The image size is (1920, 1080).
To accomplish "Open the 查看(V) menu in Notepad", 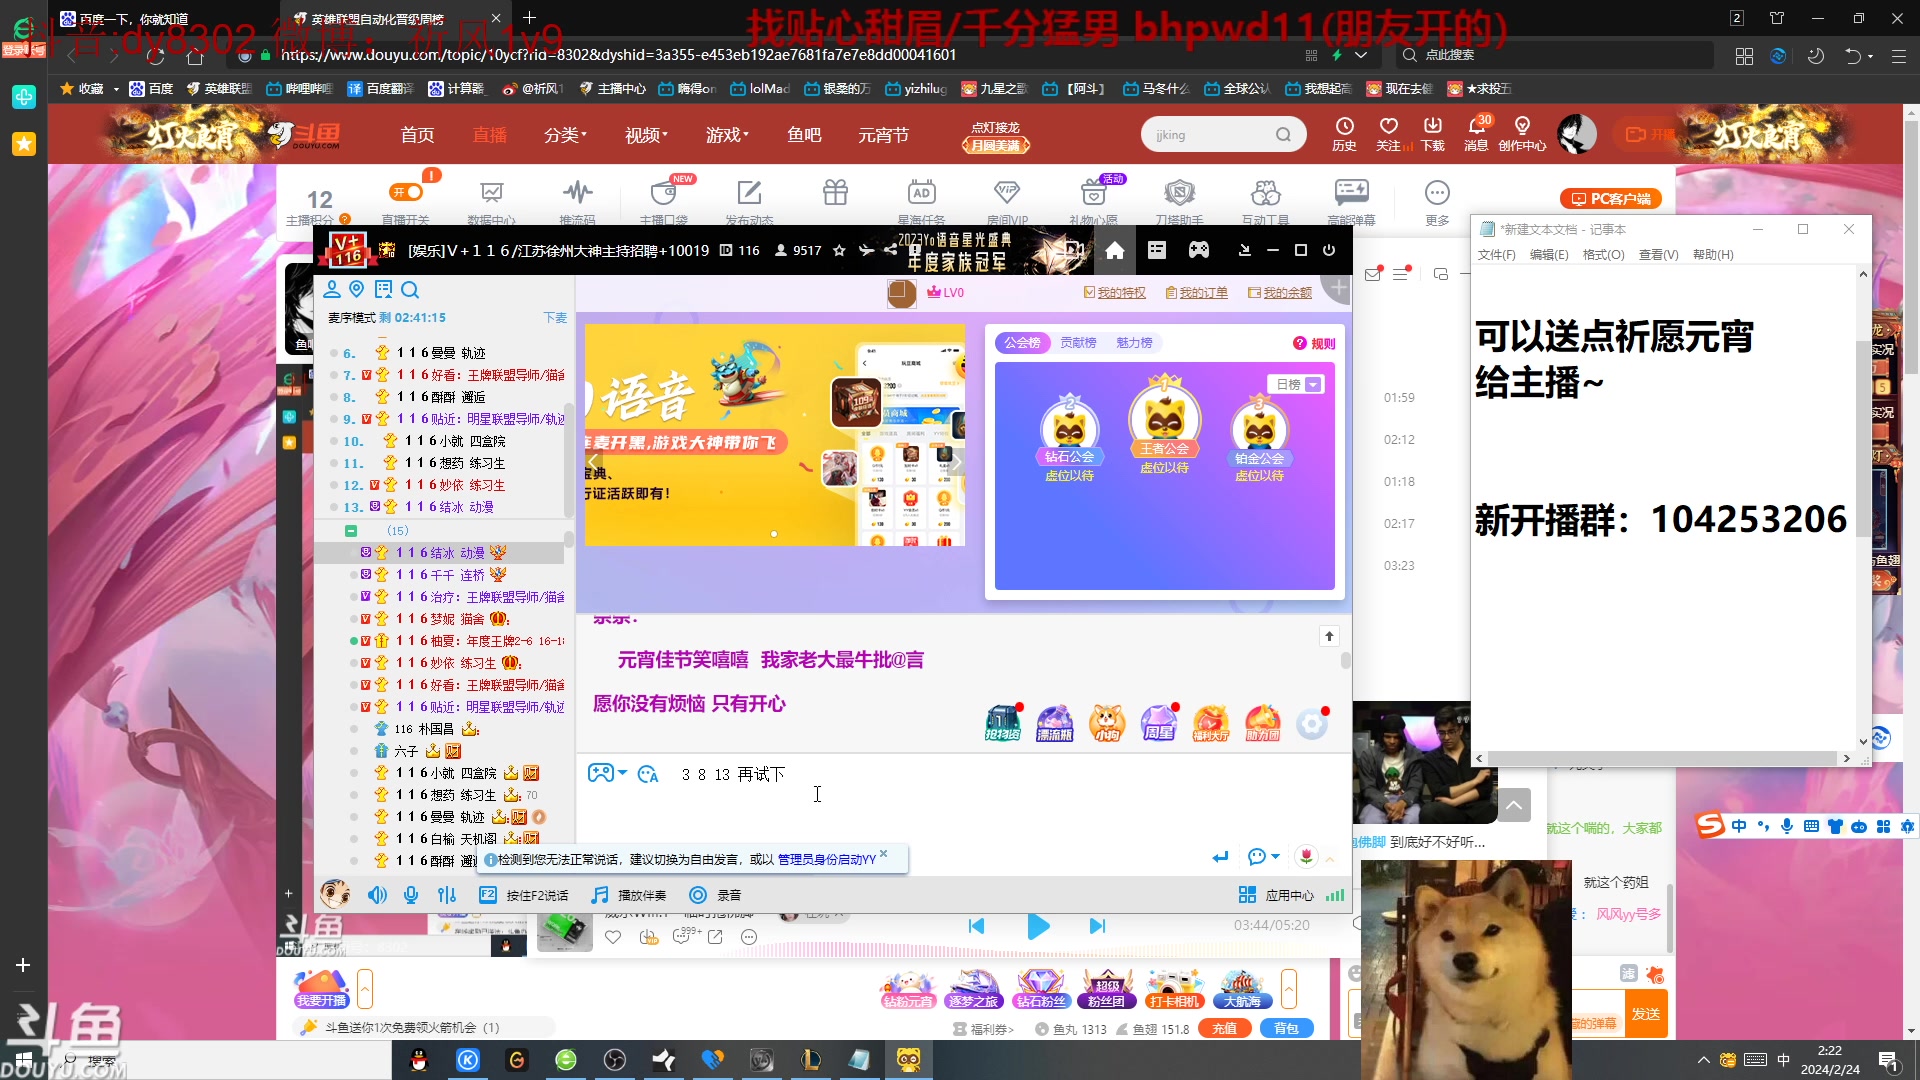I will pos(1658,255).
